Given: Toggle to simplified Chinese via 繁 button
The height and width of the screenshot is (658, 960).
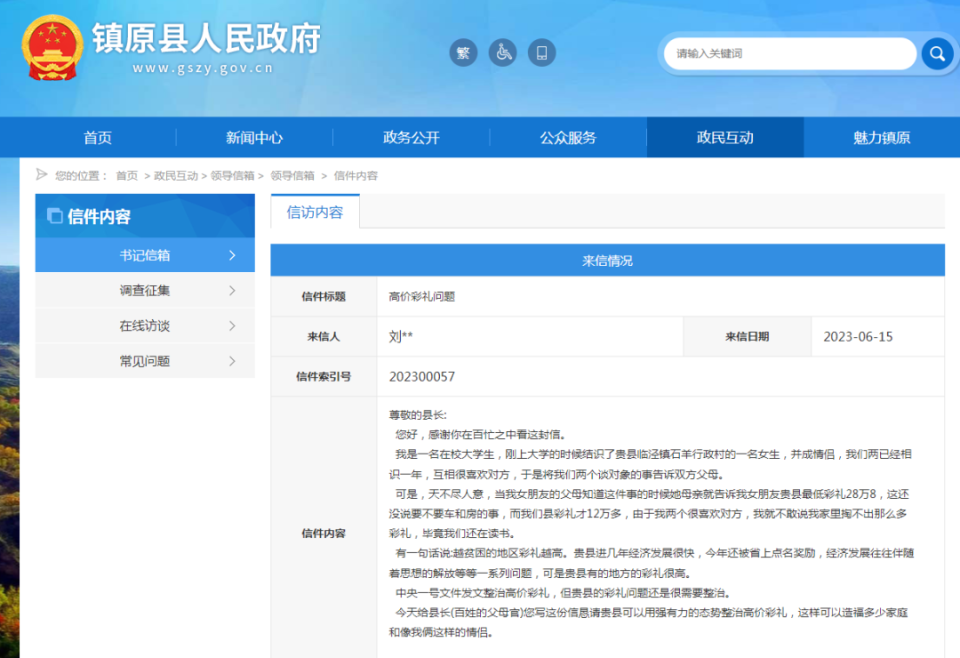Looking at the screenshot, I should (463, 52).
